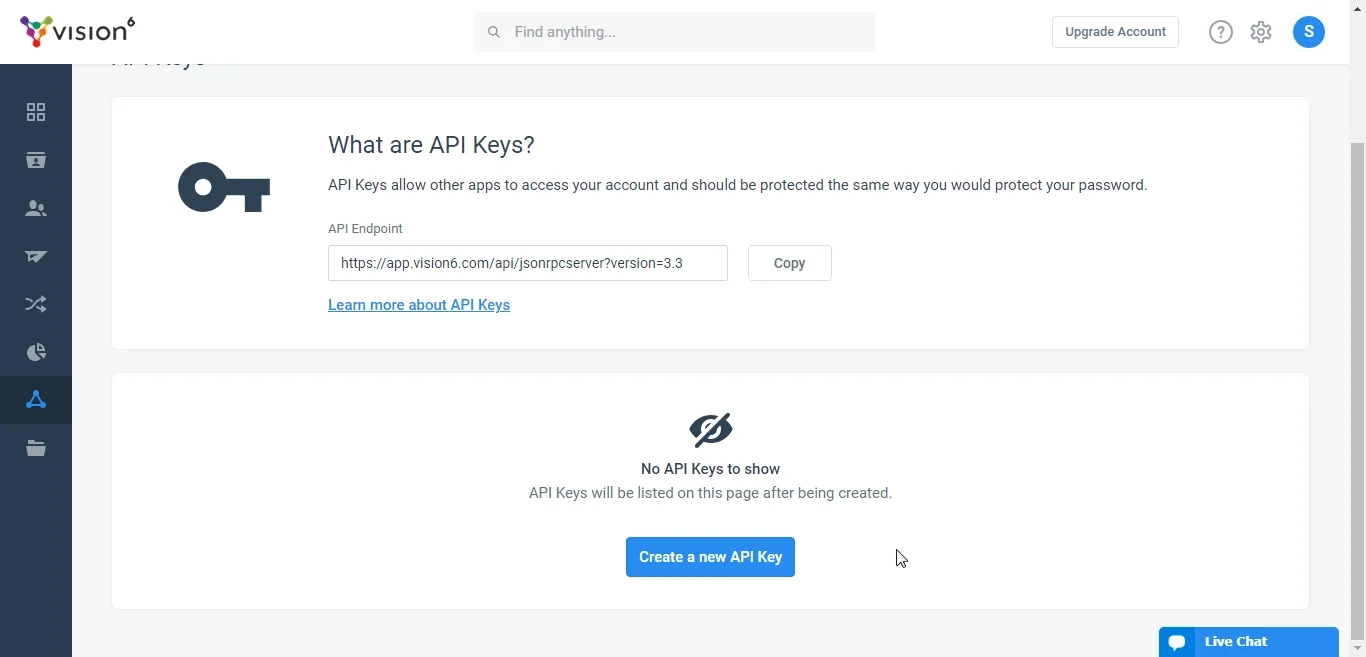Select the shuffle automation icon in sidebar
1366x657 pixels.
pos(36,304)
